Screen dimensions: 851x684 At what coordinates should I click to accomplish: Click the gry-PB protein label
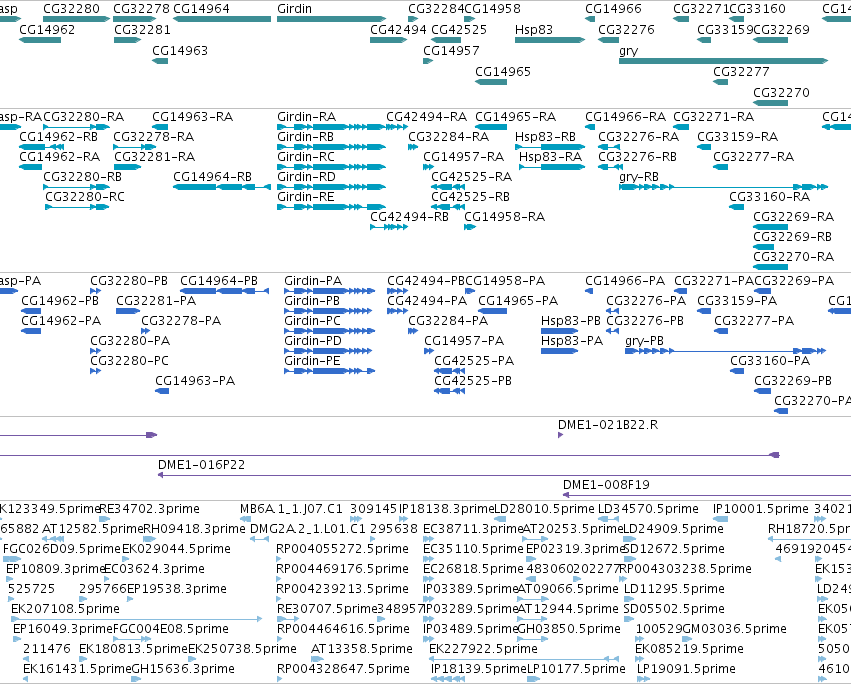[644, 341]
